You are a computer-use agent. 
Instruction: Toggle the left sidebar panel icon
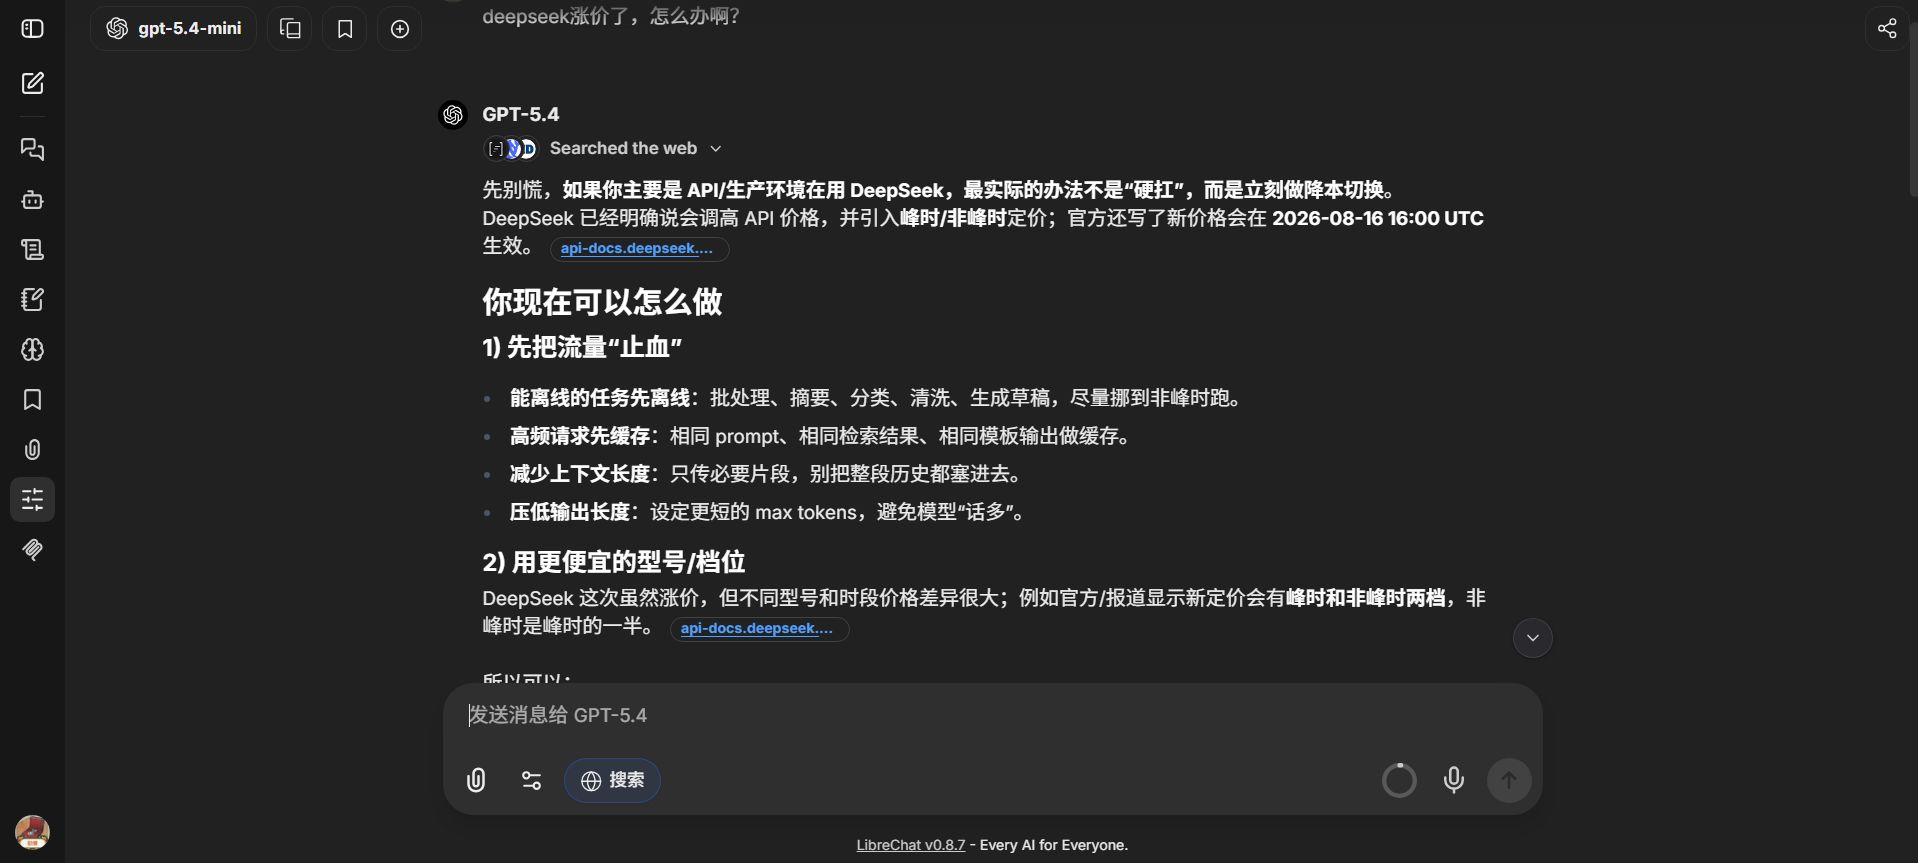(x=32, y=29)
